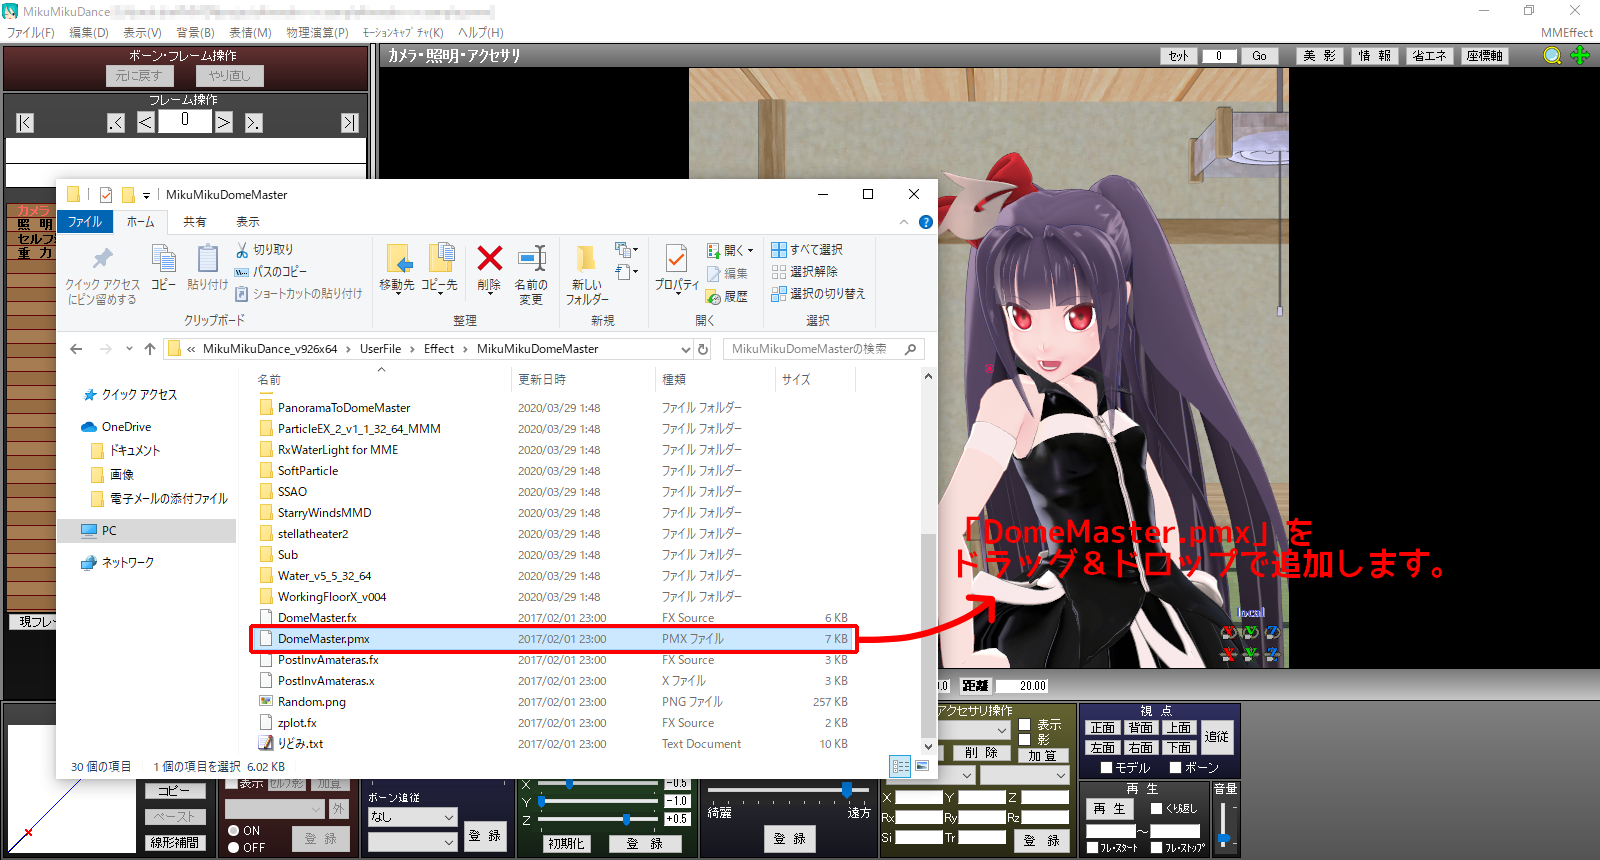
Task: Open the ファイル tab in Explorer
Action: point(85,222)
